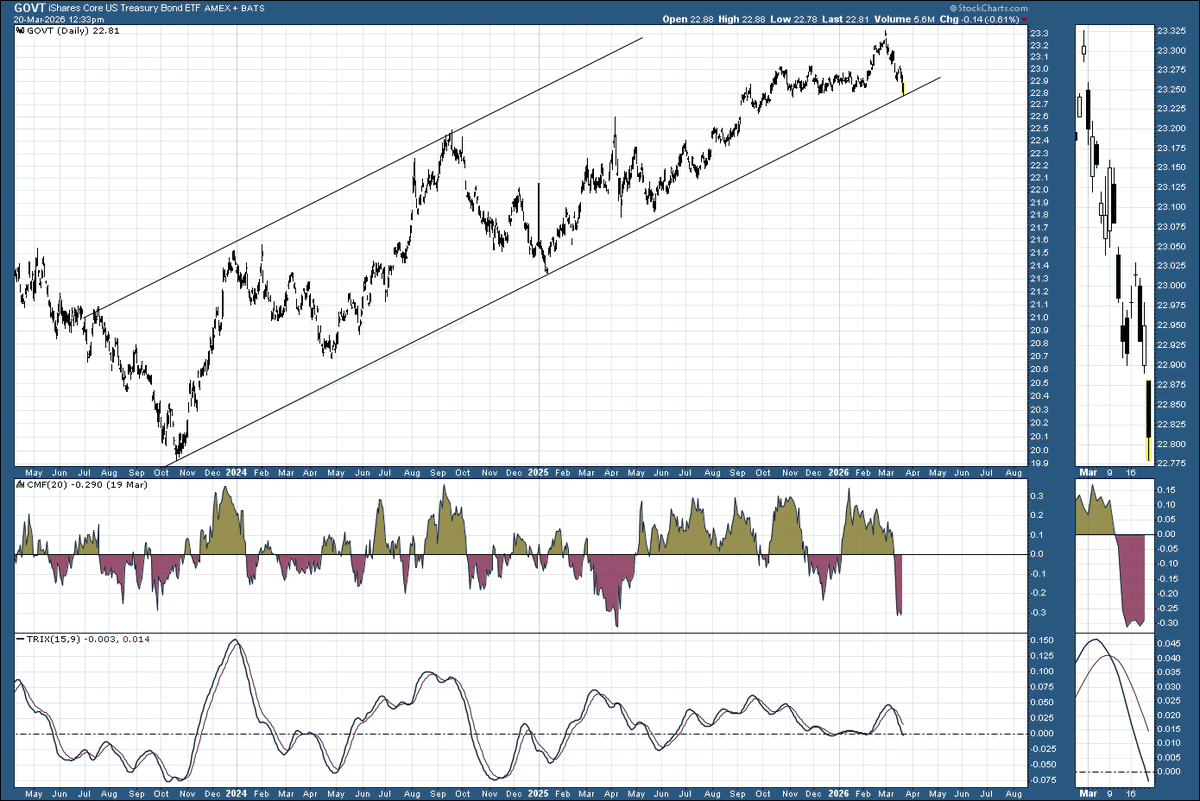Click the 20.0 label on the price axis
1200x801 pixels.
(x=1038, y=450)
